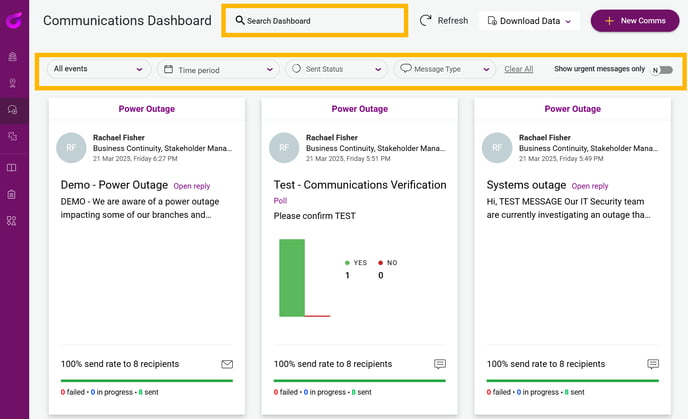
Task: Open the shapes grid icon in sidebar
Action: click(x=12, y=221)
